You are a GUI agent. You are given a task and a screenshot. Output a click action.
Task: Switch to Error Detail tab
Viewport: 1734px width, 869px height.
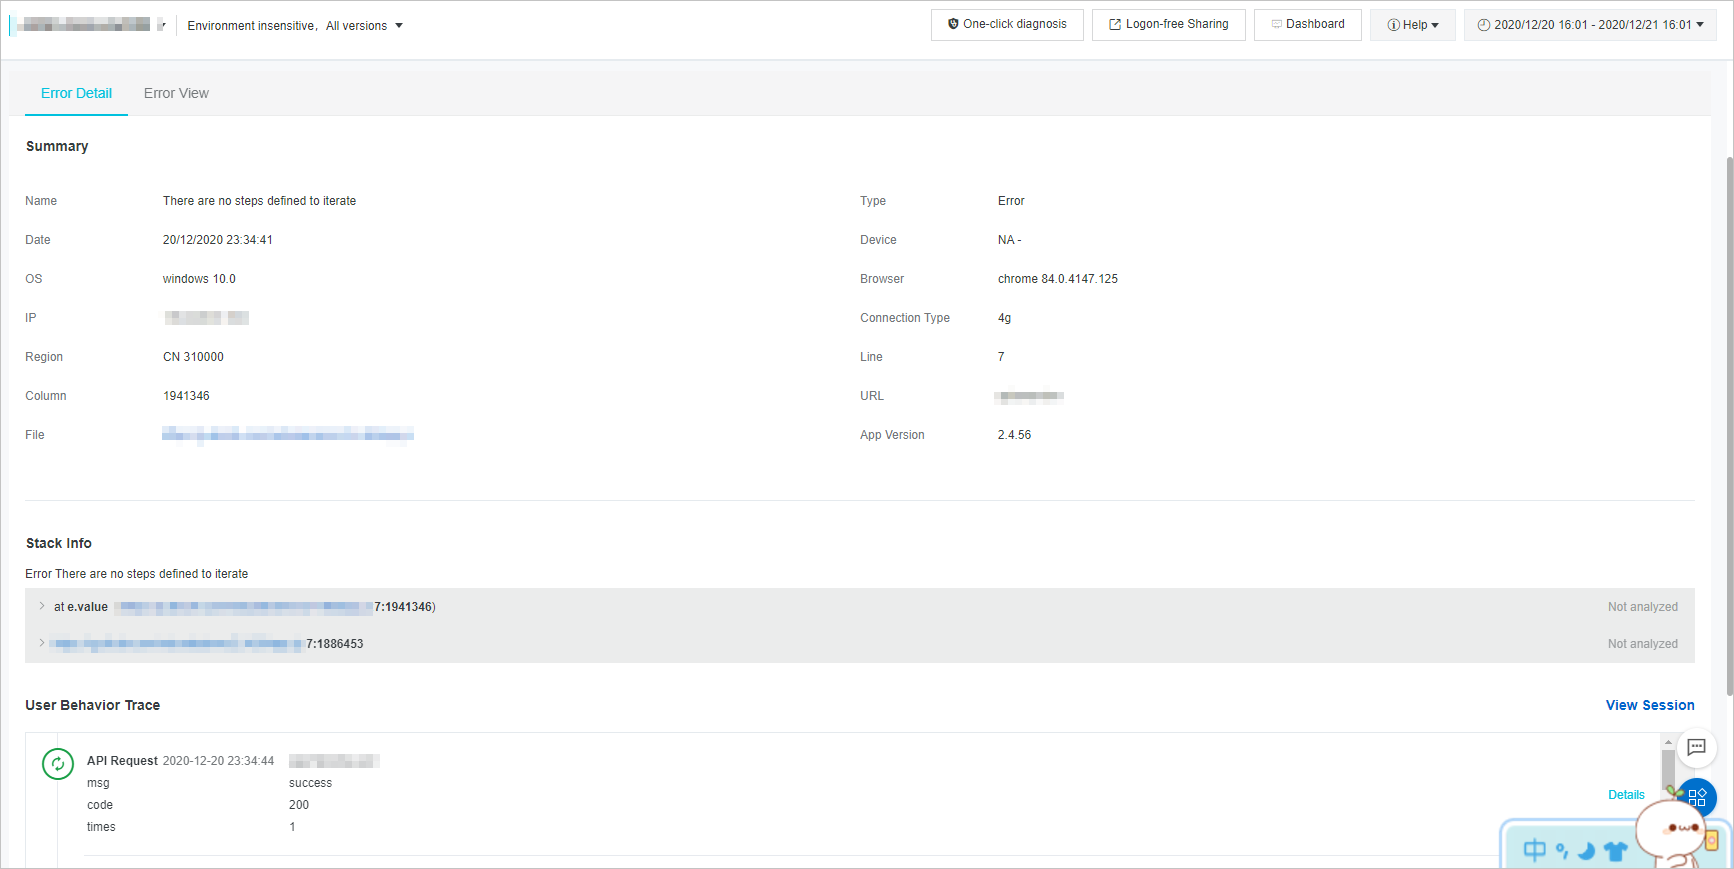click(x=76, y=93)
